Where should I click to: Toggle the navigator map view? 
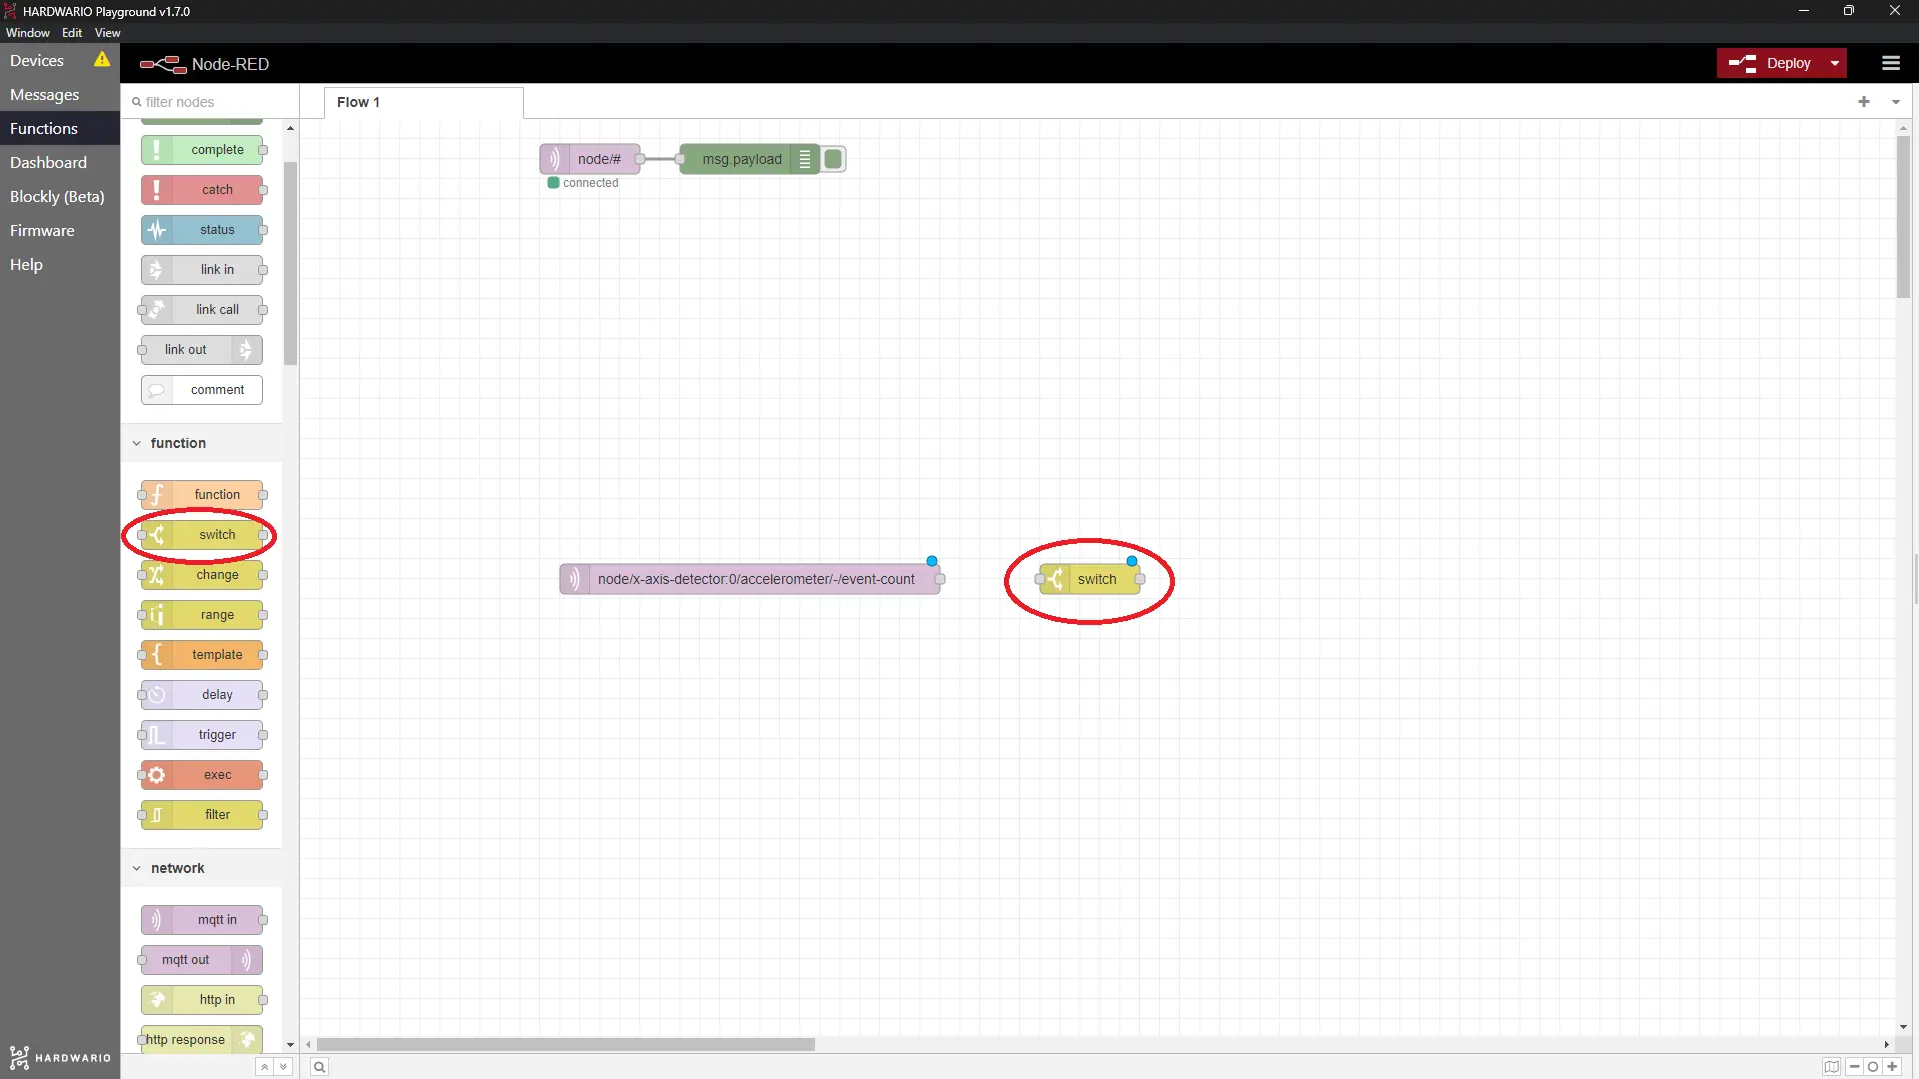coord(1831,1067)
